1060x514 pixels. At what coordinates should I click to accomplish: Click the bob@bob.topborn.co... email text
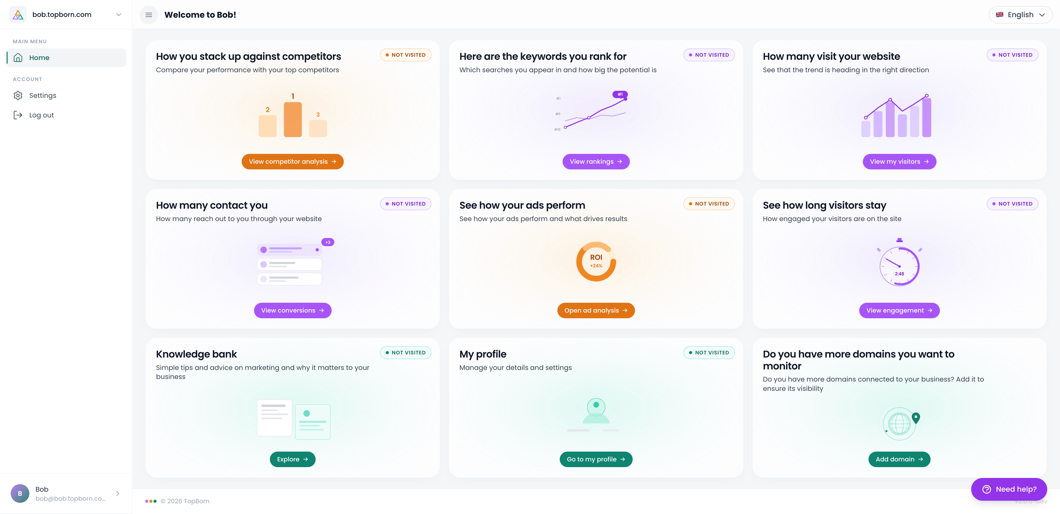coord(71,499)
